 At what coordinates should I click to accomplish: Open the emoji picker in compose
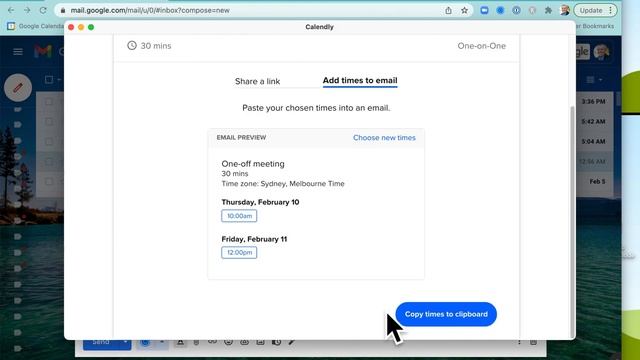coord(229,342)
